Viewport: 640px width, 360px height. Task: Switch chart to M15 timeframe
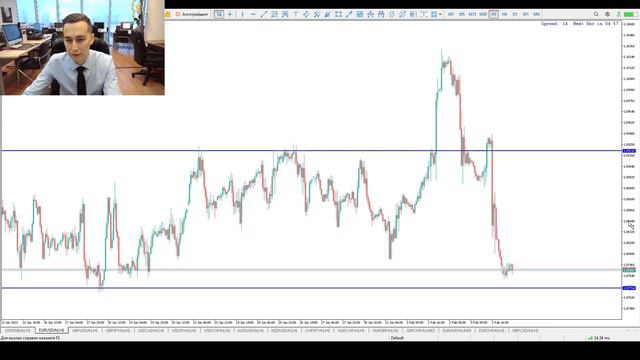[472, 14]
